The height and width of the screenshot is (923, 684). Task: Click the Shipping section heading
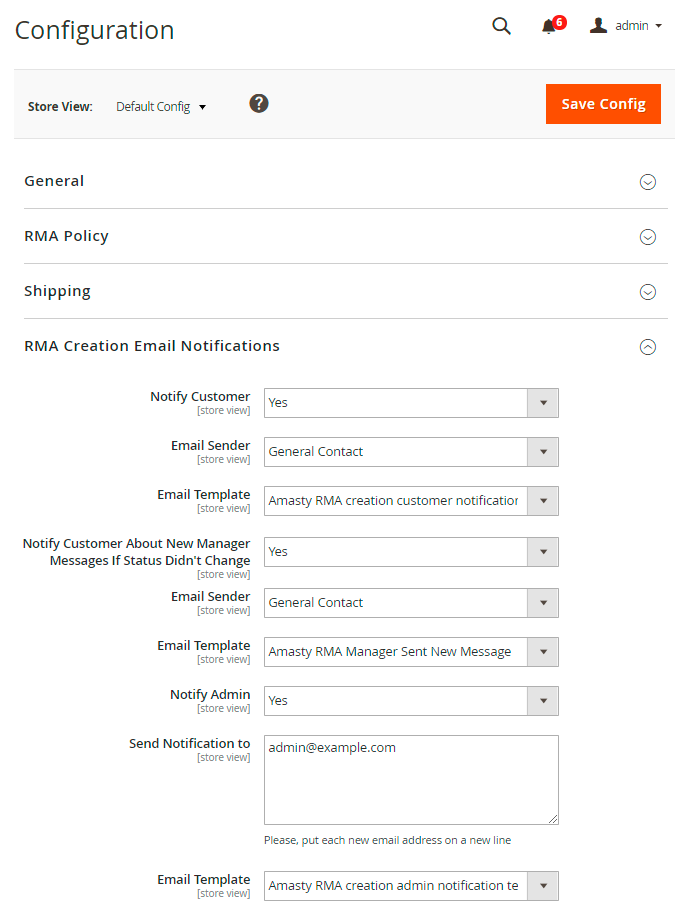(x=58, y=291)
